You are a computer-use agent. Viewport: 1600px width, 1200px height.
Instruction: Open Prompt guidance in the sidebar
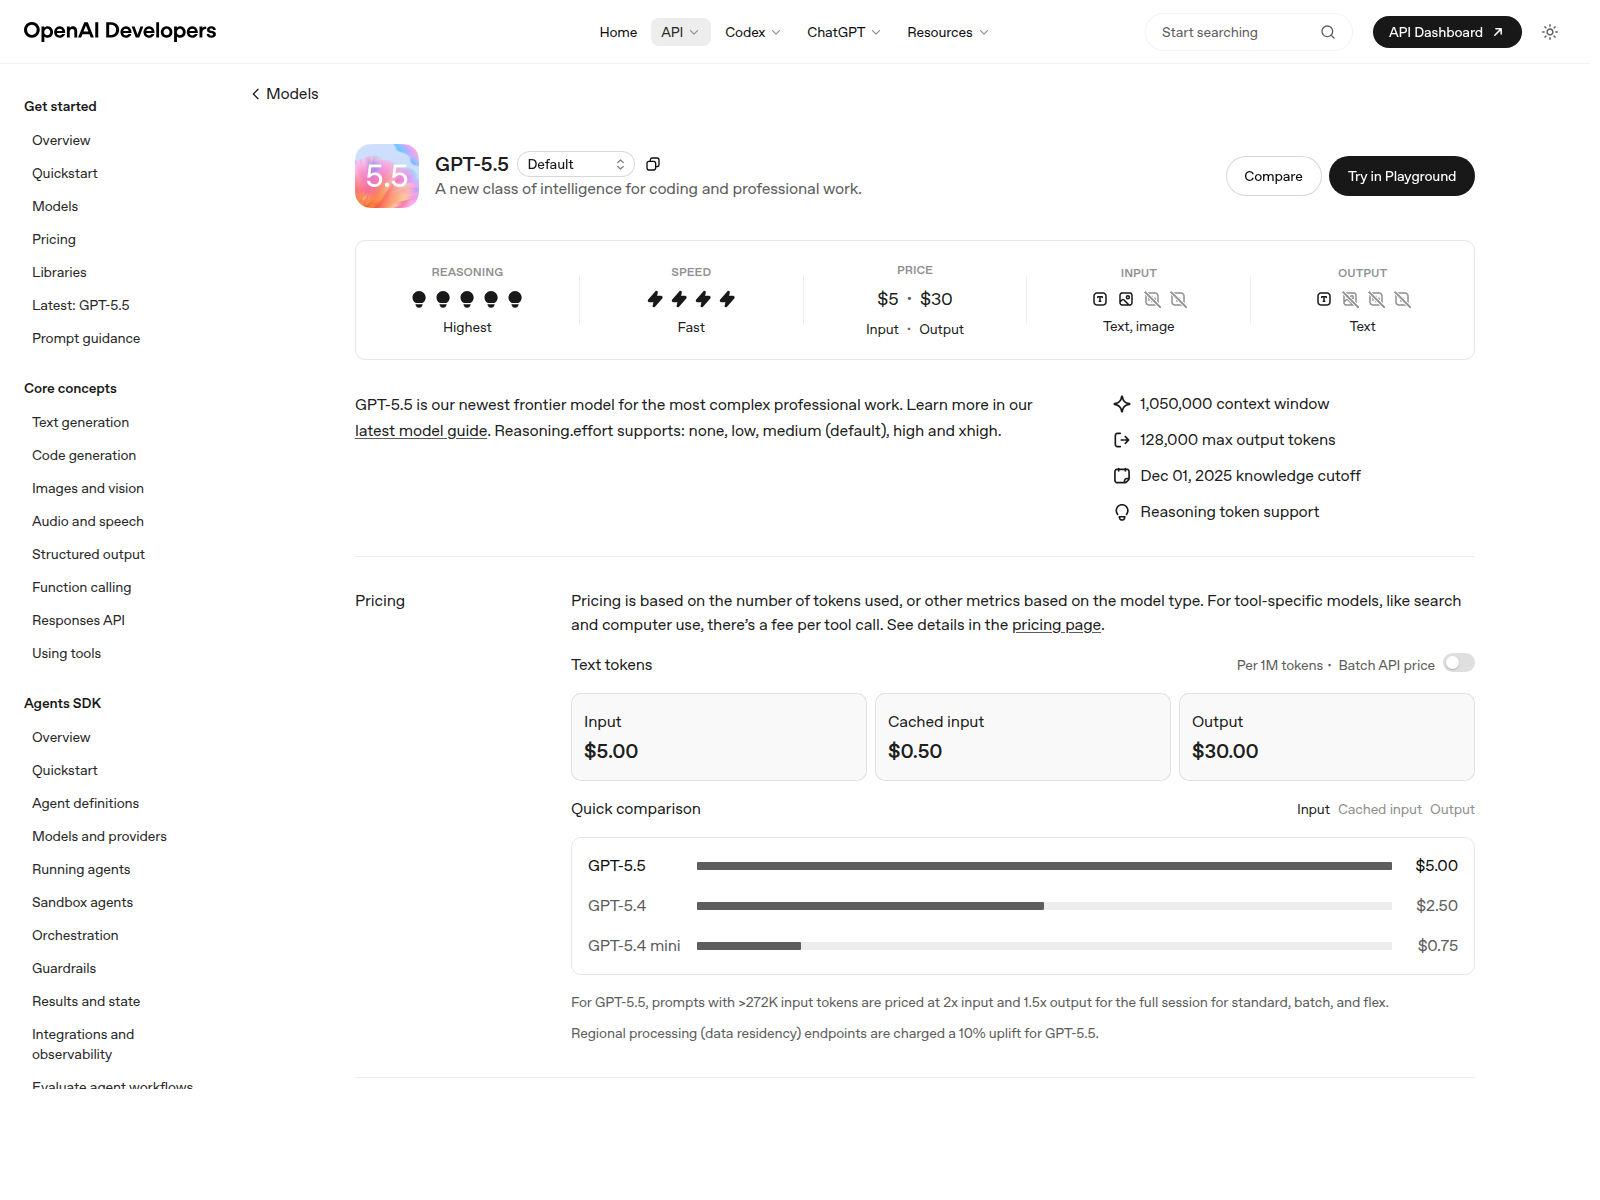[86, 338]
